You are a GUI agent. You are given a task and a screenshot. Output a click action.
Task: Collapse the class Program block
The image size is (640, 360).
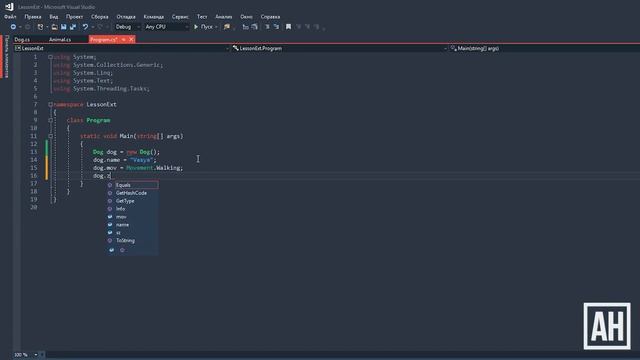pos(51,120)
